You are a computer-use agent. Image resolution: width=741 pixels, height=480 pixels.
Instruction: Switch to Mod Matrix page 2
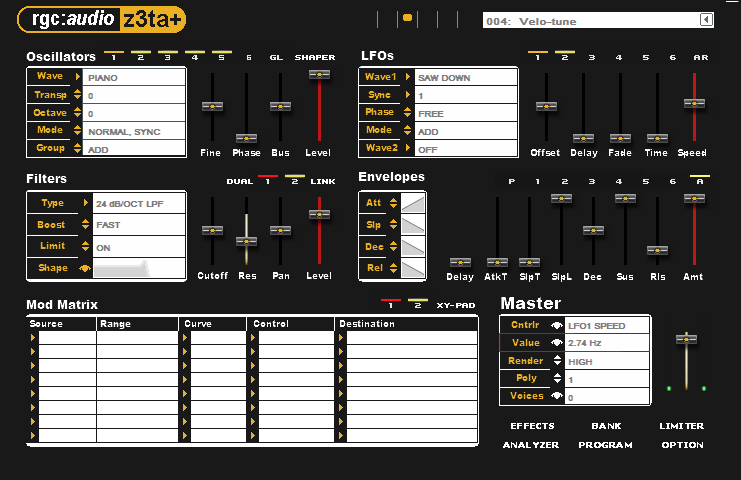[x=418, y=303]
